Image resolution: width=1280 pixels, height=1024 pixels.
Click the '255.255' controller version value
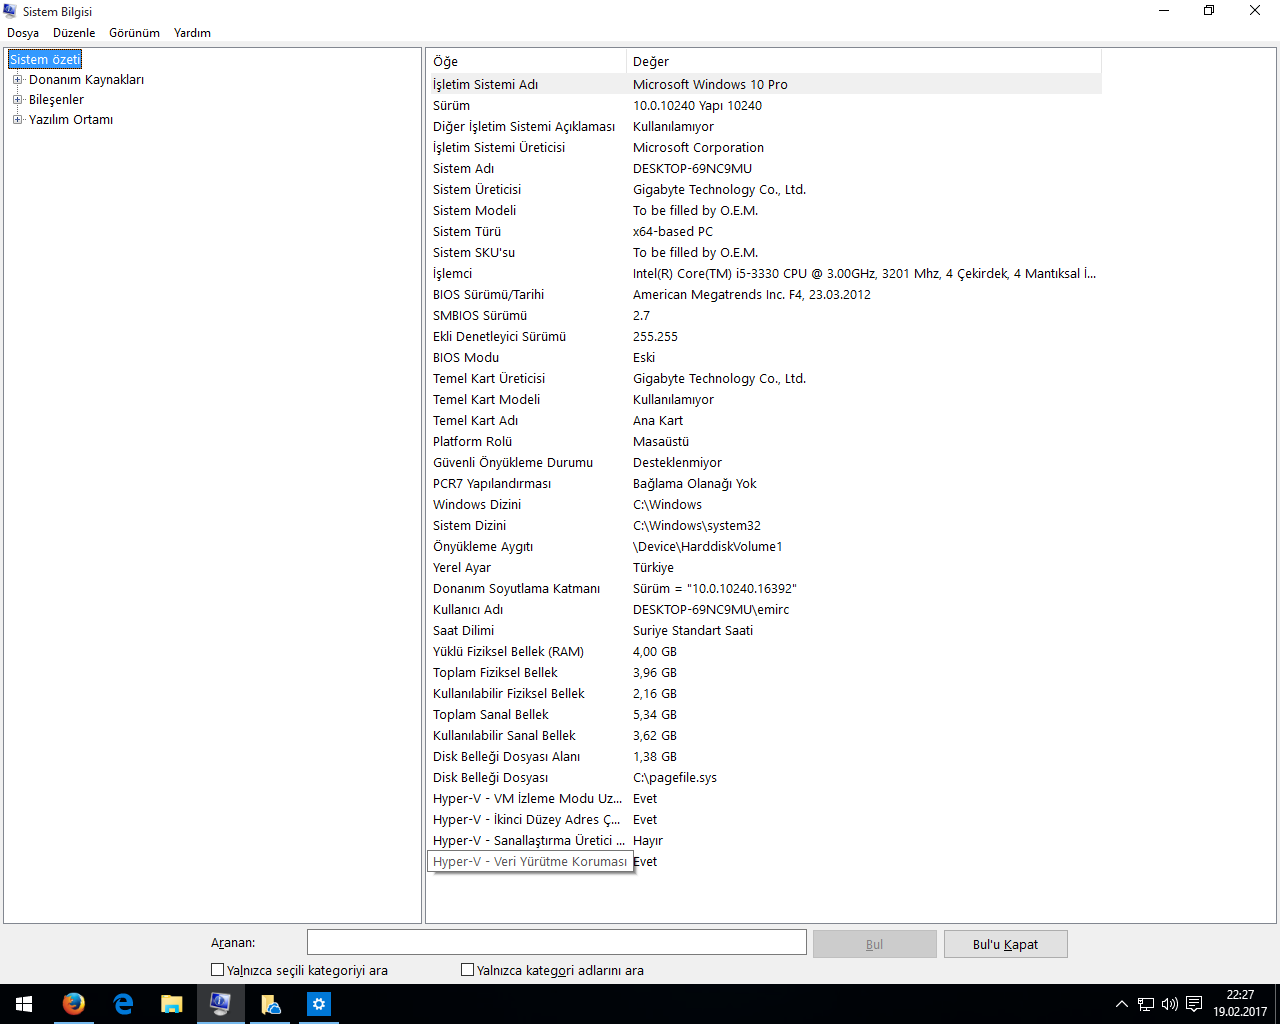(655, 337)
